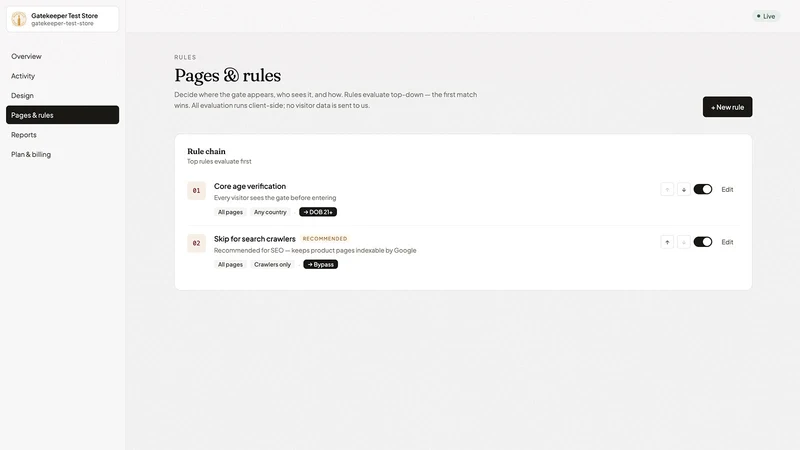This screenshot has width=800, height=450.
Task: Click the Crawlers only tag
Action: coord(272,264)
